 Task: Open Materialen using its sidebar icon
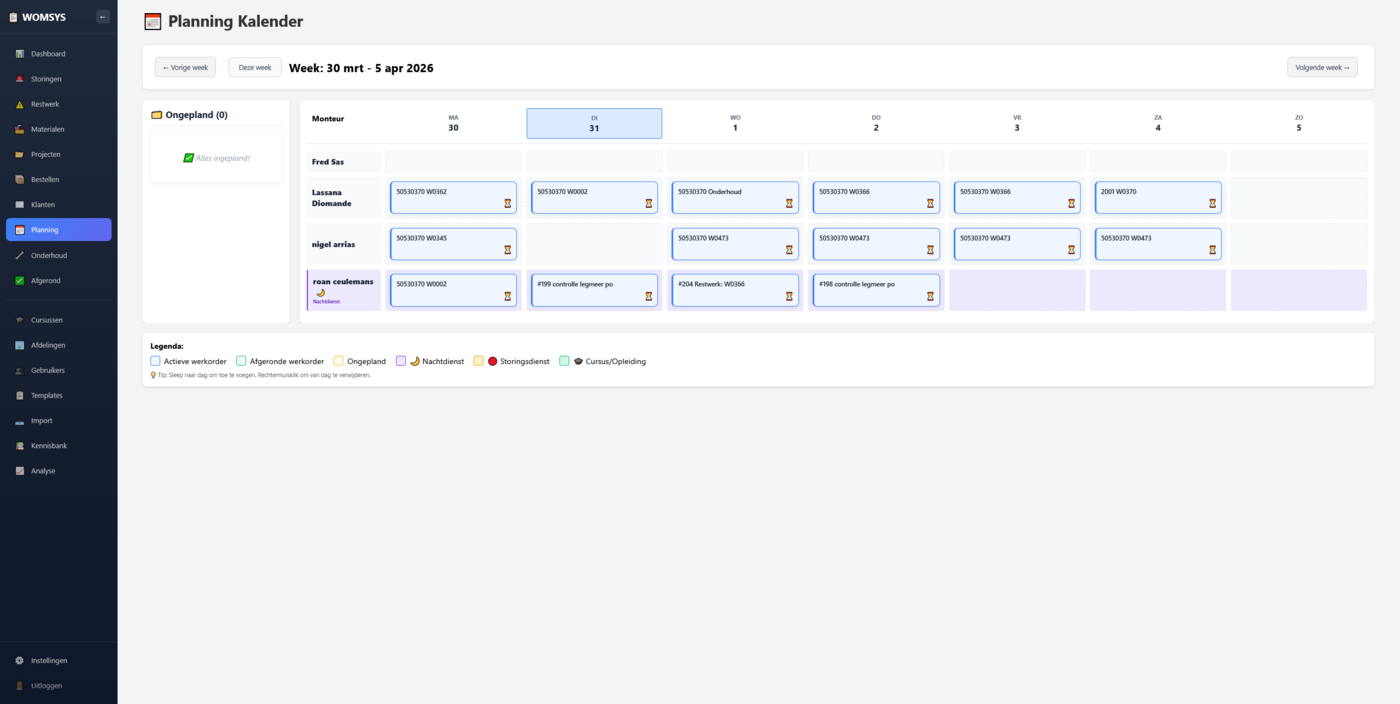tap(18, 128)
